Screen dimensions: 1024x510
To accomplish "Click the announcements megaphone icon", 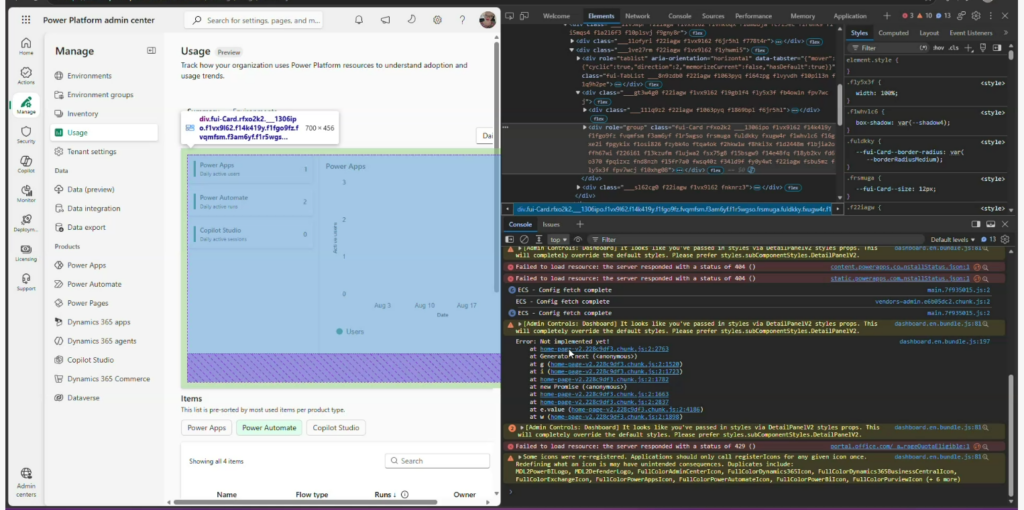I will pyautogui.click(x=385, y=20).
